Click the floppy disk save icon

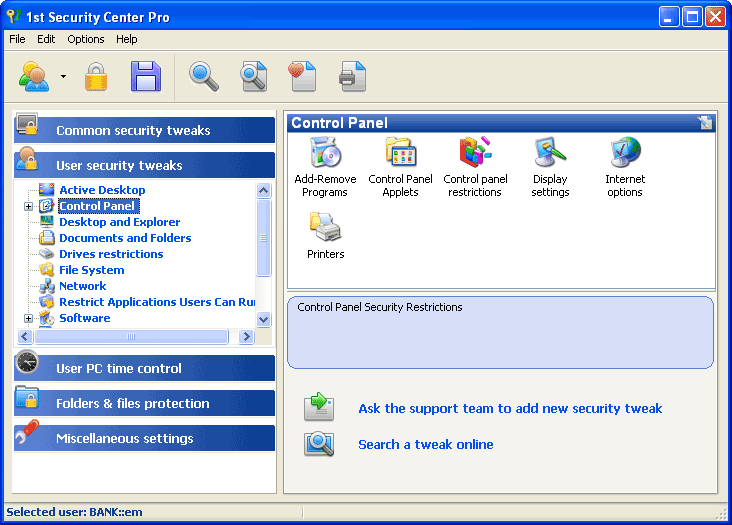click(x=146, y=77)
